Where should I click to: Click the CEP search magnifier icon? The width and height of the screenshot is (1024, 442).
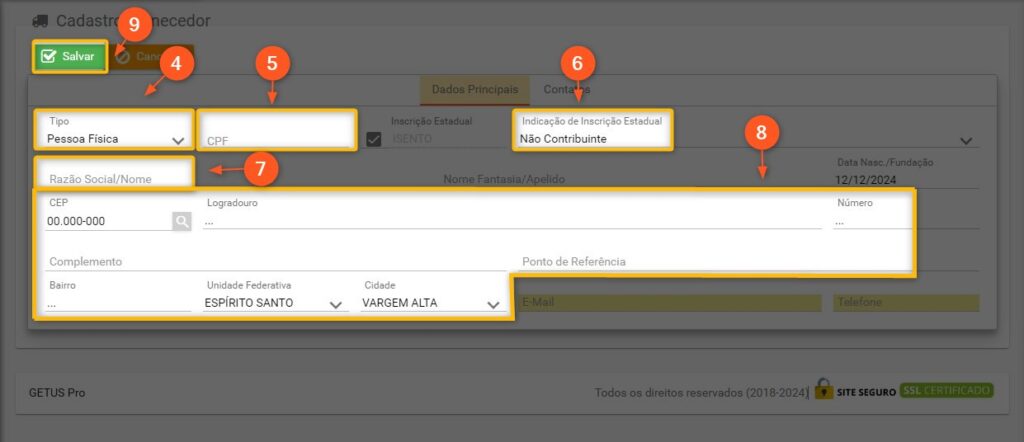click(181, 222)
